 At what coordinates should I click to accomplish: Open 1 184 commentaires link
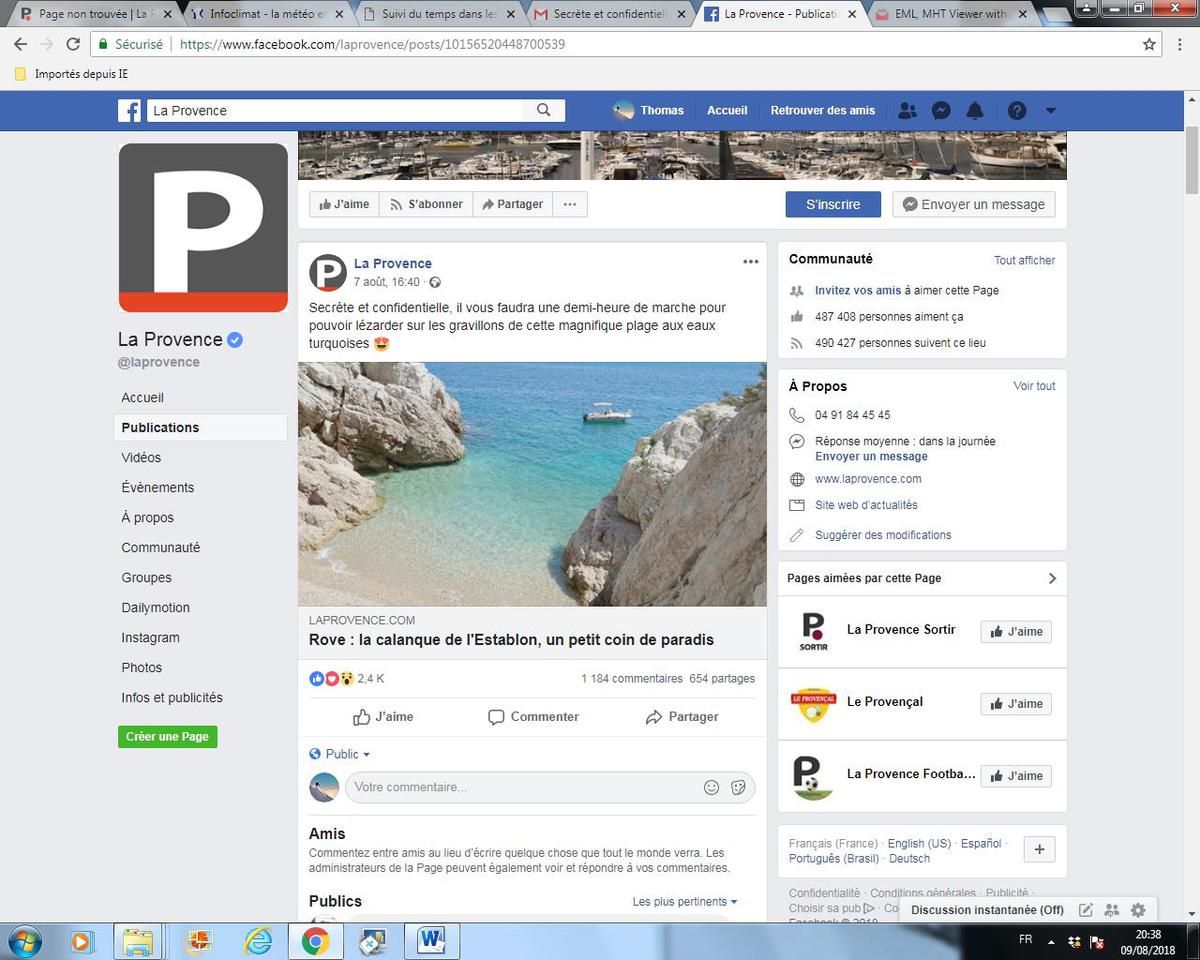click(632, 678)
